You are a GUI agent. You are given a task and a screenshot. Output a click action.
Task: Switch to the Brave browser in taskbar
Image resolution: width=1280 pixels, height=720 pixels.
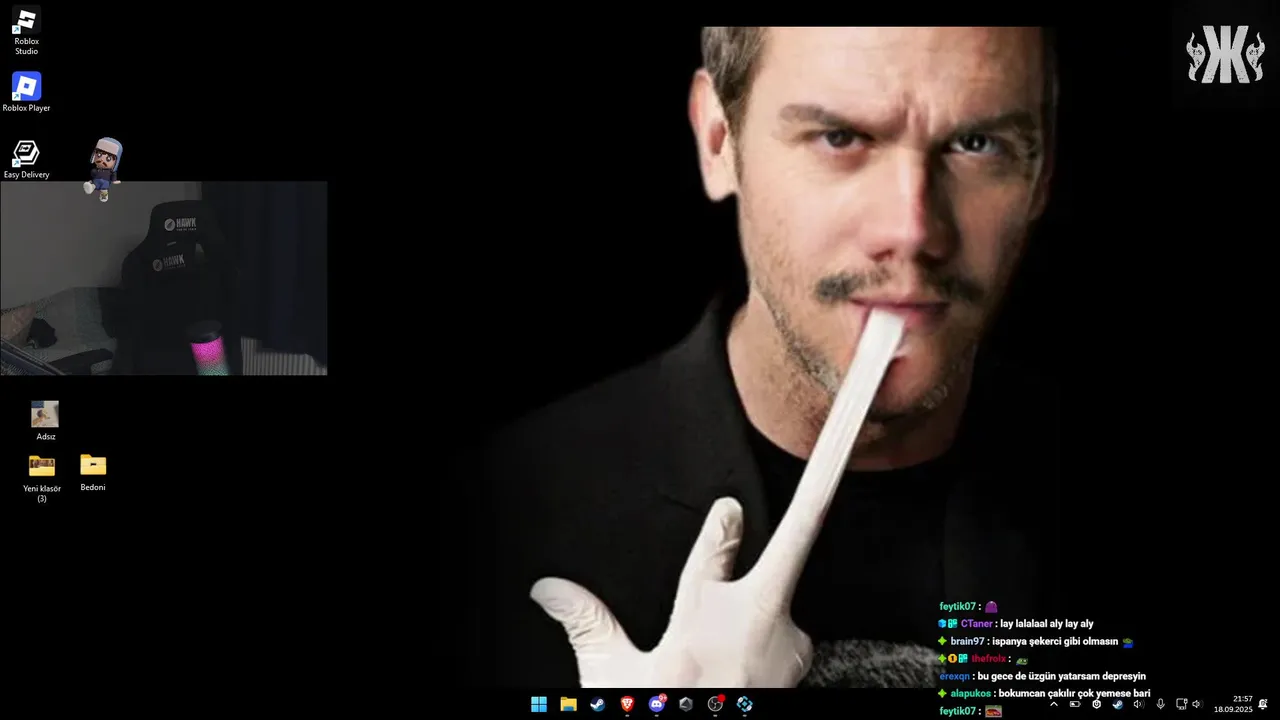click(x=627, y=704)
